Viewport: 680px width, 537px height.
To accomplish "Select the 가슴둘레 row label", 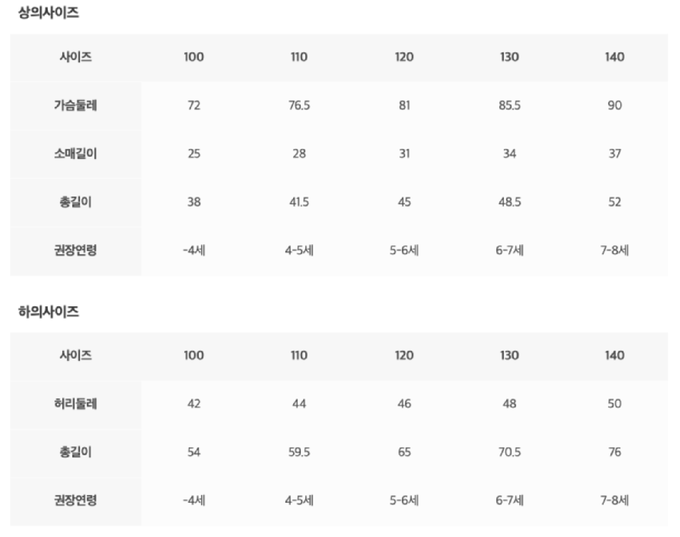I will (x=76, y=105).
